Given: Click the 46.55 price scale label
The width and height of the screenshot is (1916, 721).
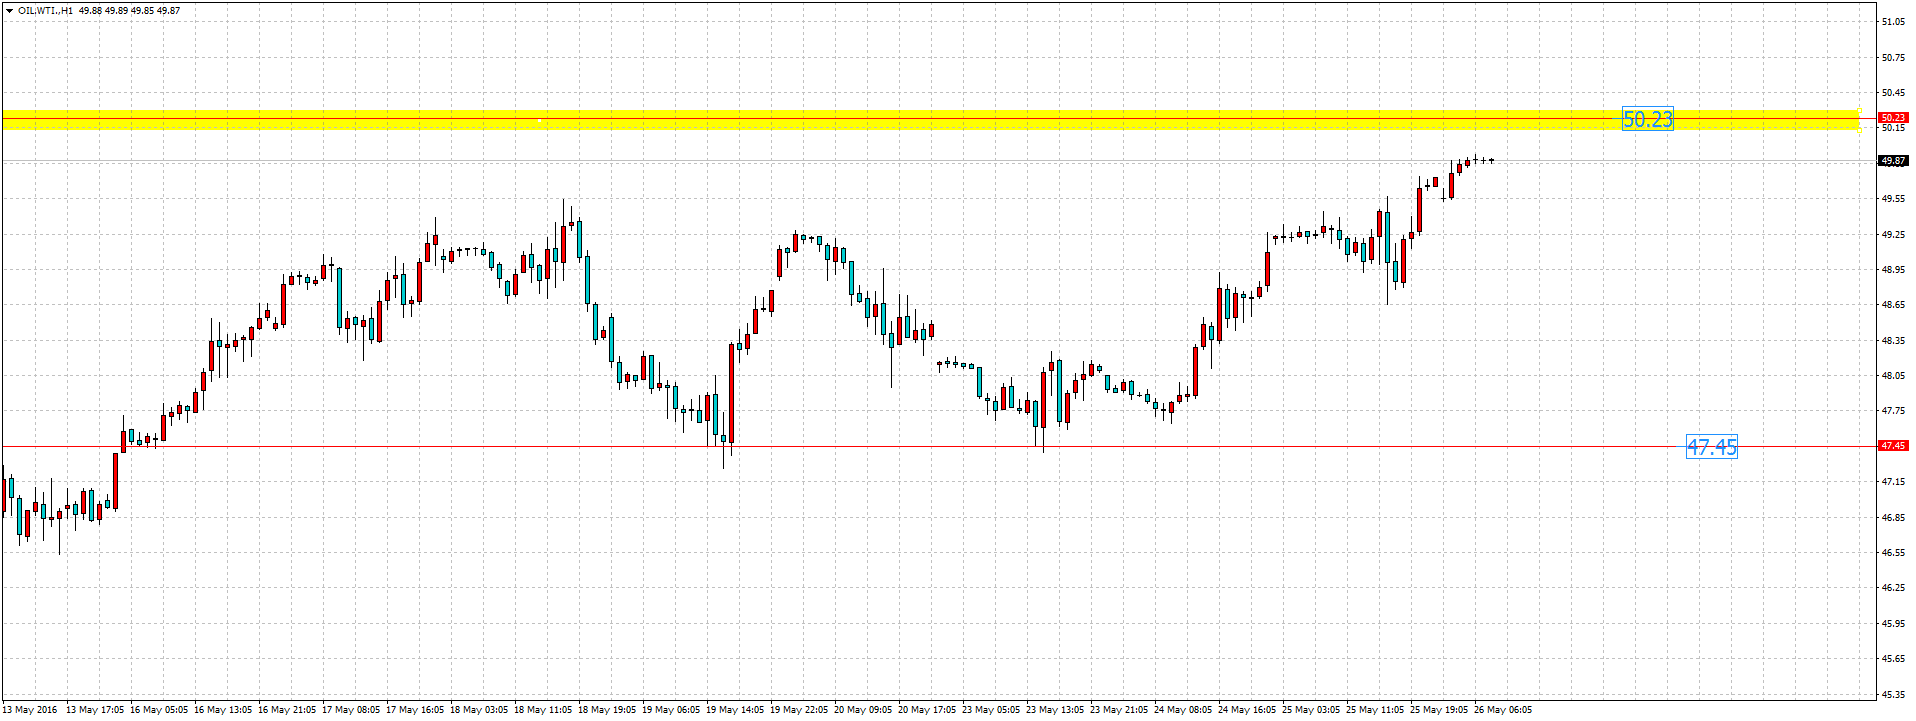Looking at the screenshot, I should point(1892,553).
